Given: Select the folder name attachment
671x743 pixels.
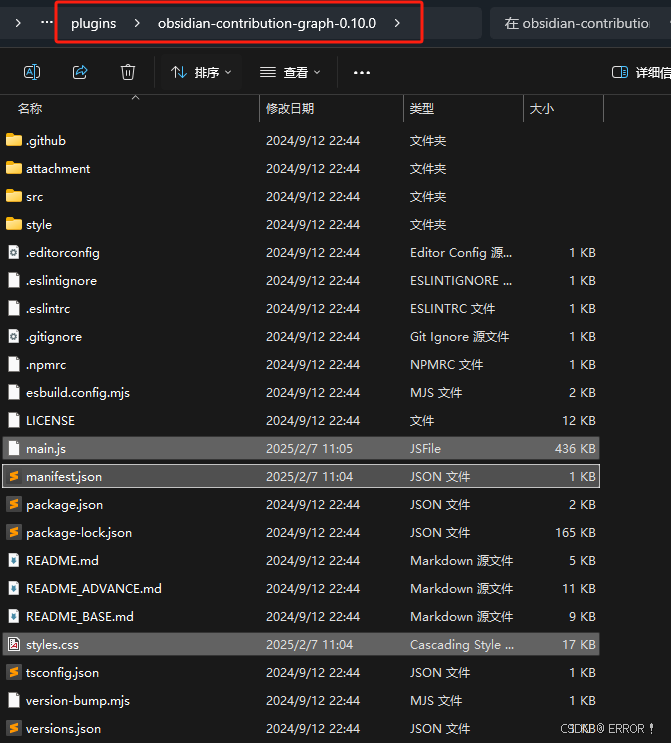Looking at the screenshot, I should (58, 169).
